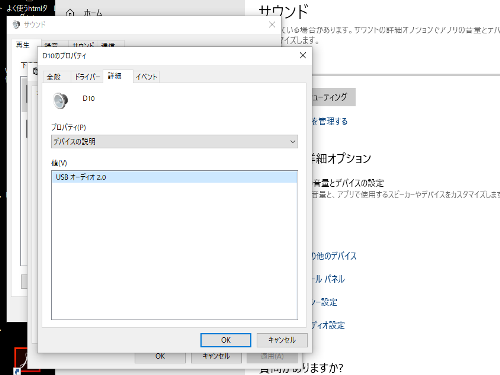Switch to the ドライバー tab
This screenshot has height=375, width=500.
(x=87, y=77)
